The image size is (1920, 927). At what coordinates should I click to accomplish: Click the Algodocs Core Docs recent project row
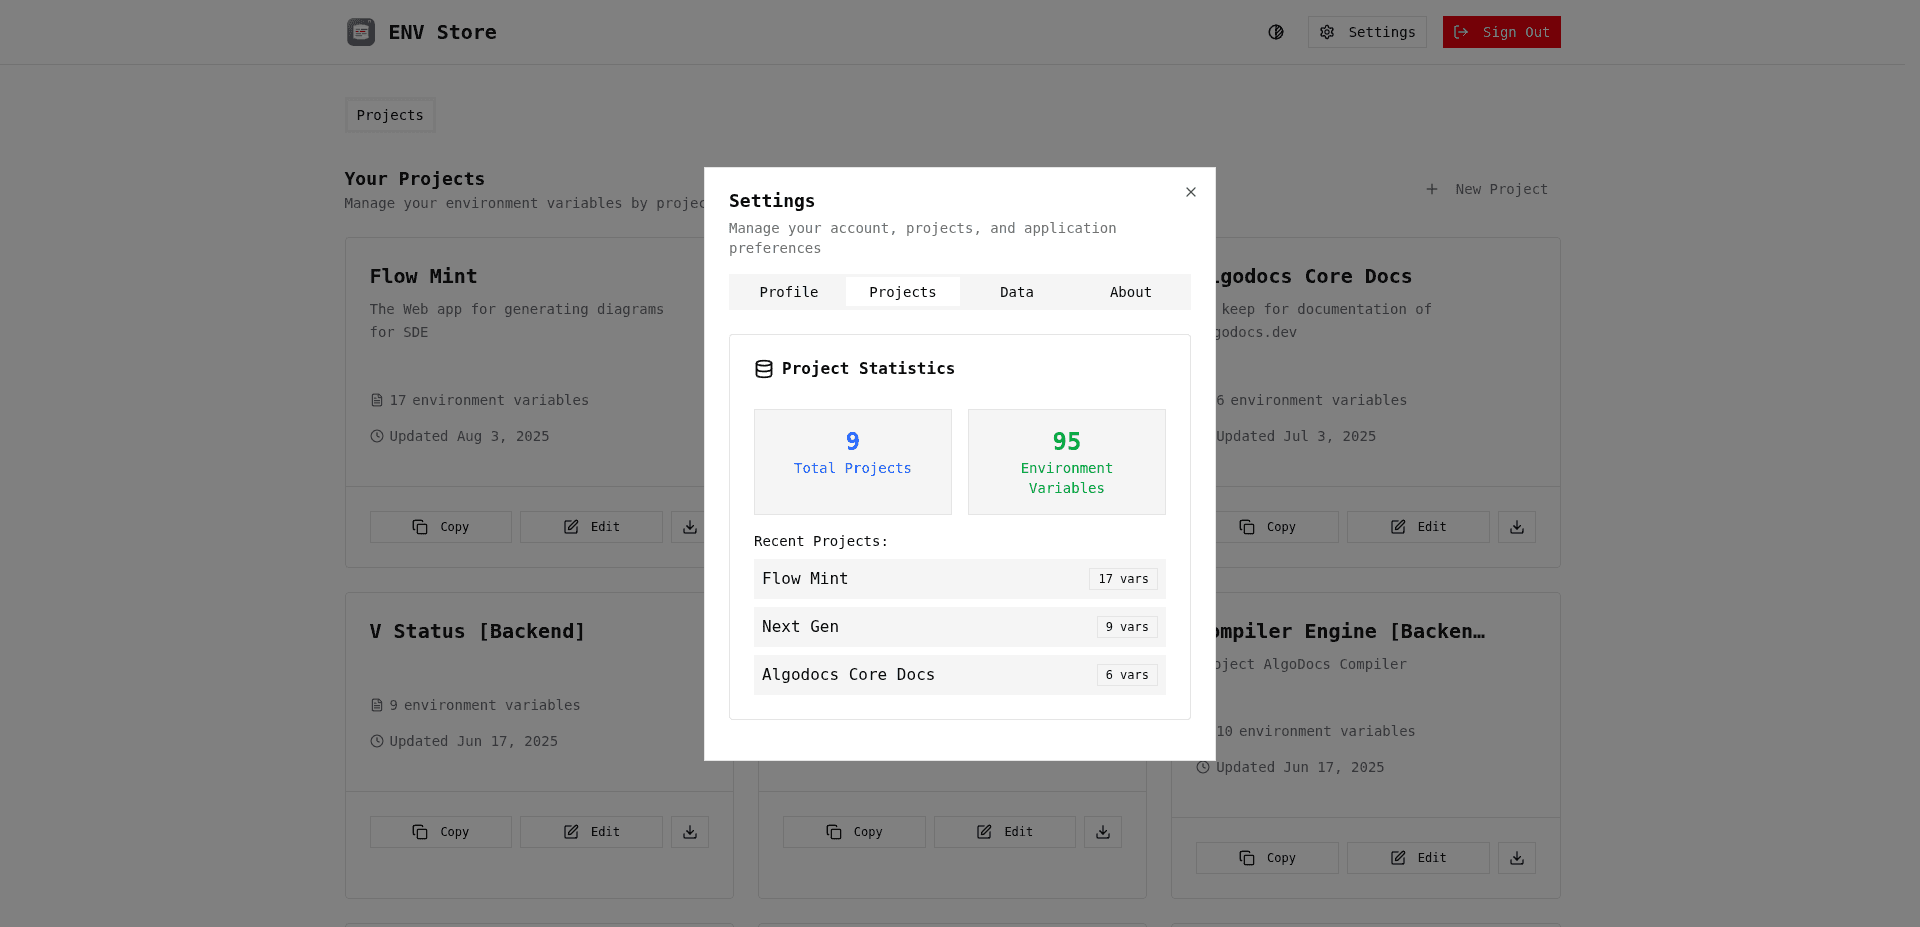(x=960, y=675)
